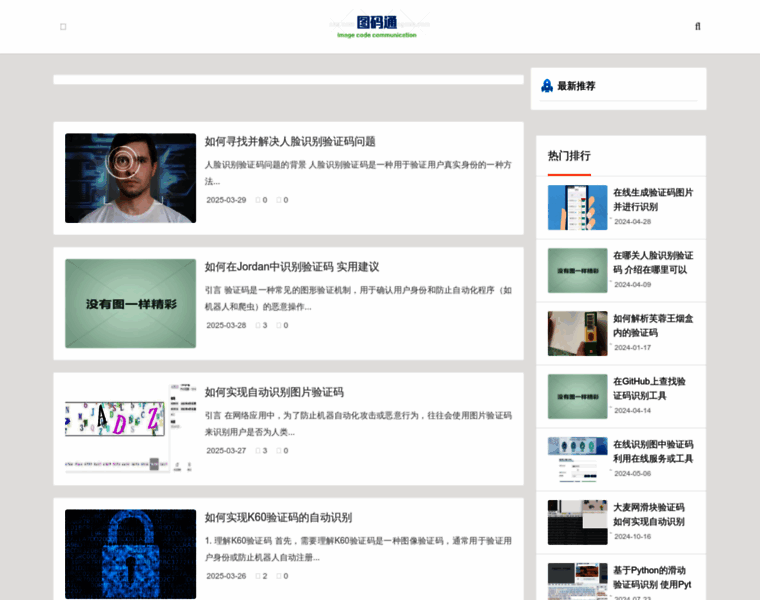Image resolution: width=760 pixels, height=600 pixels.
Task: Click the blue padlock article thumbnail
Action: 130,554
